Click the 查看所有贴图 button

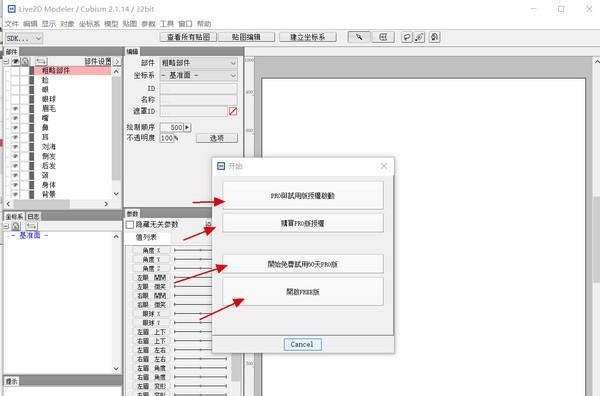point(188,37)
